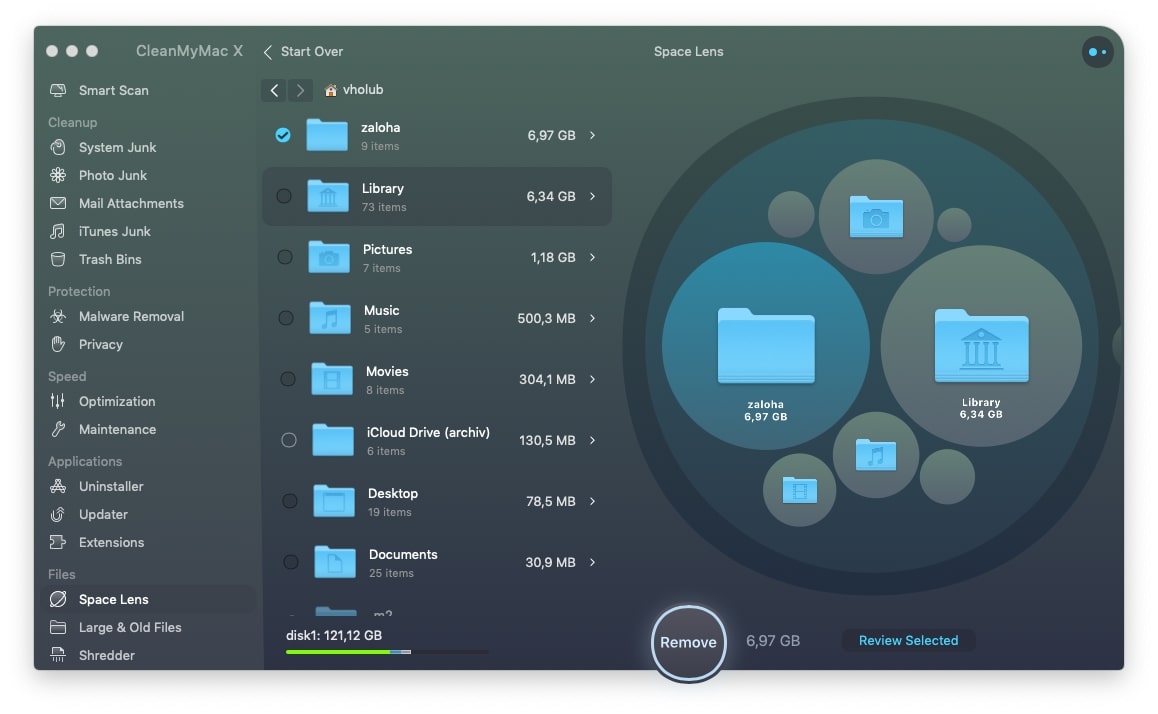Open the assistant dots icon at top right
The width and height of the screenshot is (1158, 714).
[1097, 52]
